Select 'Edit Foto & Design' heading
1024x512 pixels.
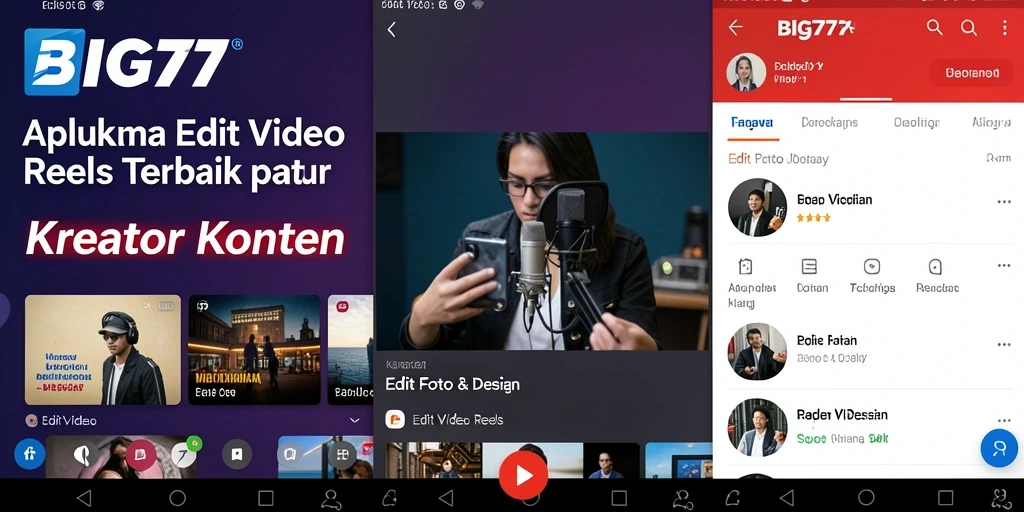(x=453, y=384)
